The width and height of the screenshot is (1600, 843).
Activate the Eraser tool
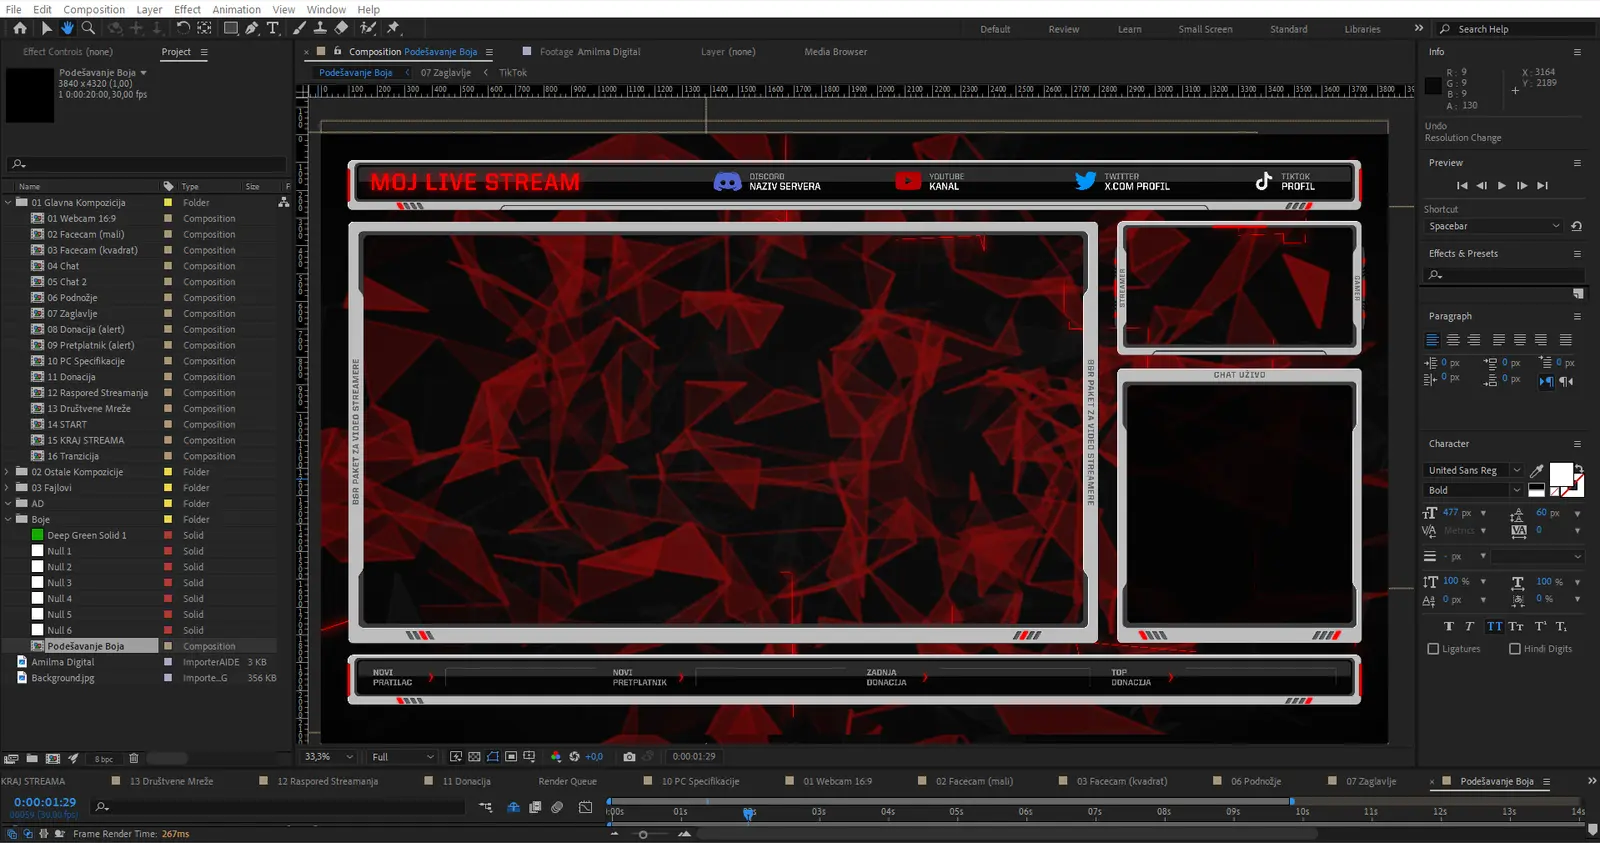(341, 28)
